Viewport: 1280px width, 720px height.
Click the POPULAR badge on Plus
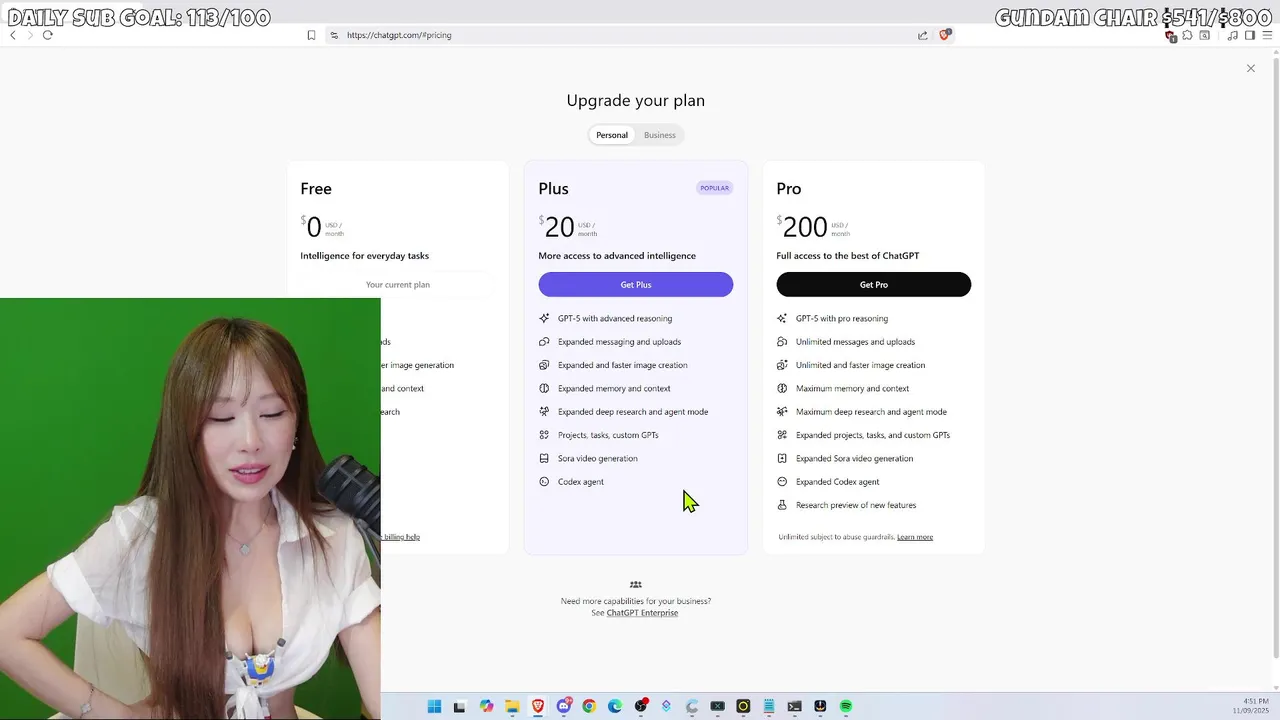(714, 188)
